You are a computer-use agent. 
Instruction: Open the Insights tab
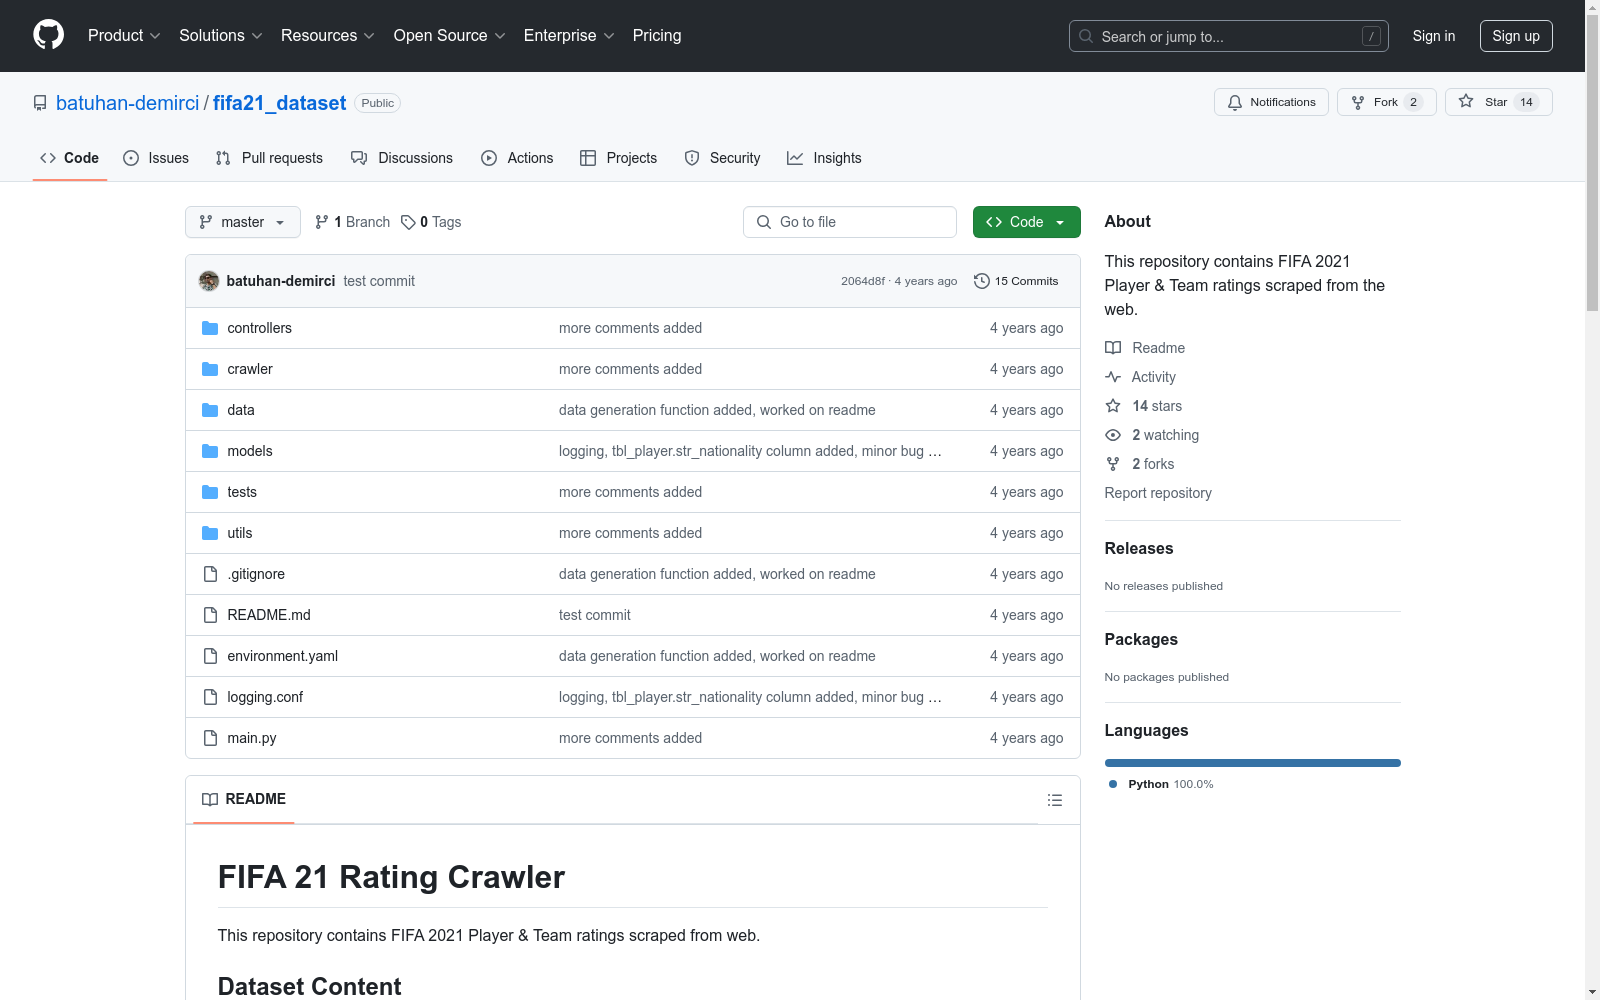coord(824,158)
